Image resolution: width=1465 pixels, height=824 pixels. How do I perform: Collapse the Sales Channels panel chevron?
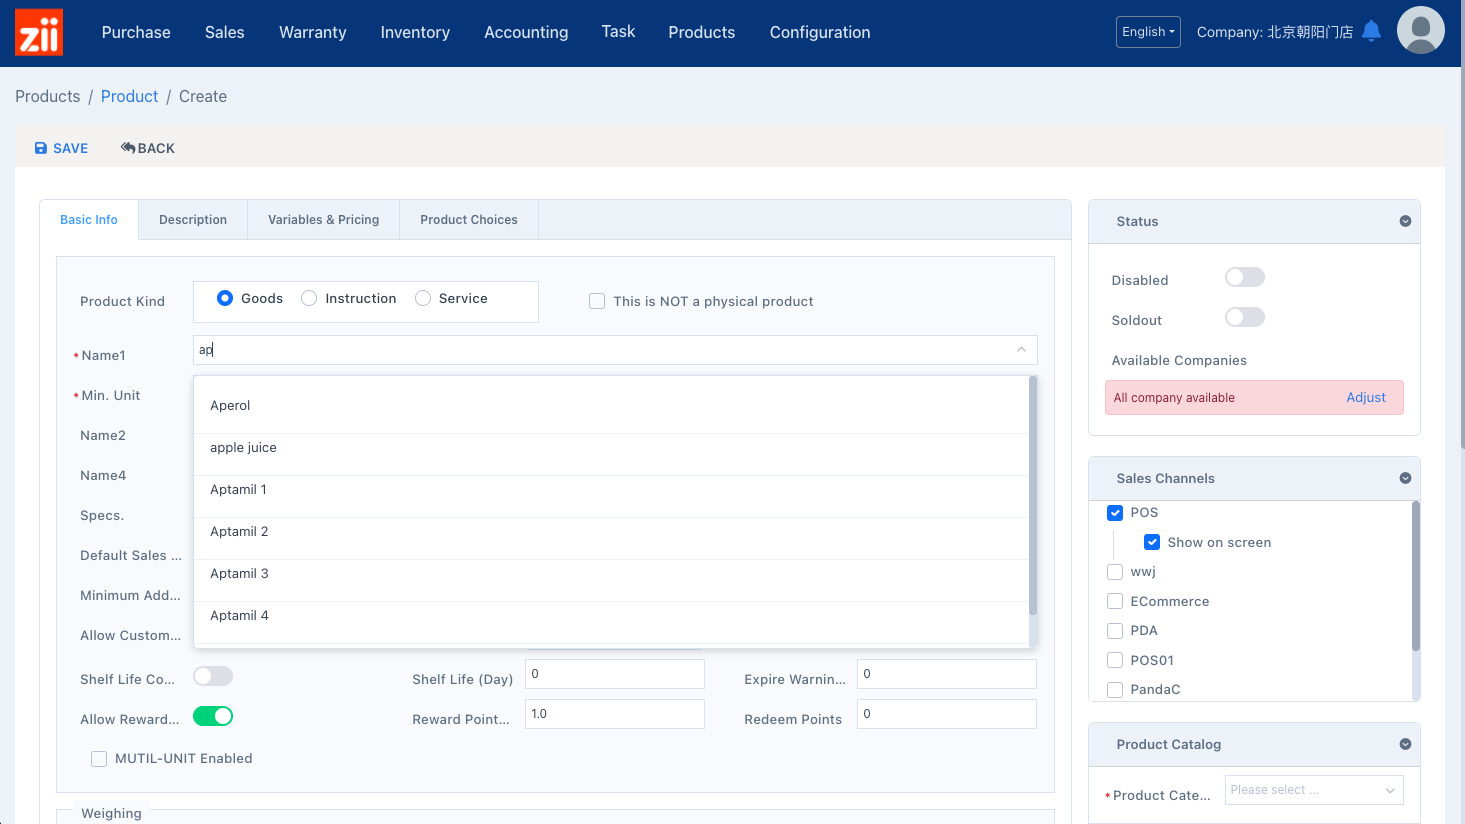click(x=1405, y=478)
